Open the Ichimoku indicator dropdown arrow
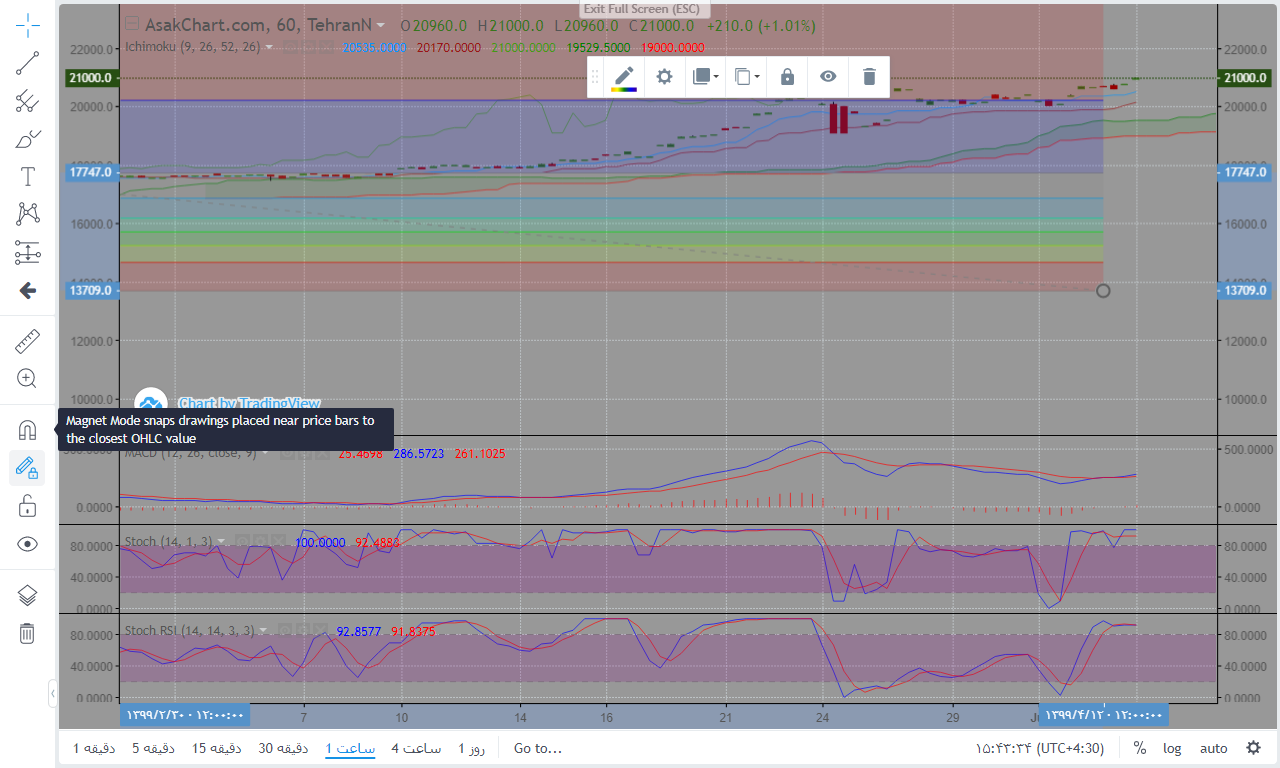This screenshot has height=768, width=1280. click(269, 47)
